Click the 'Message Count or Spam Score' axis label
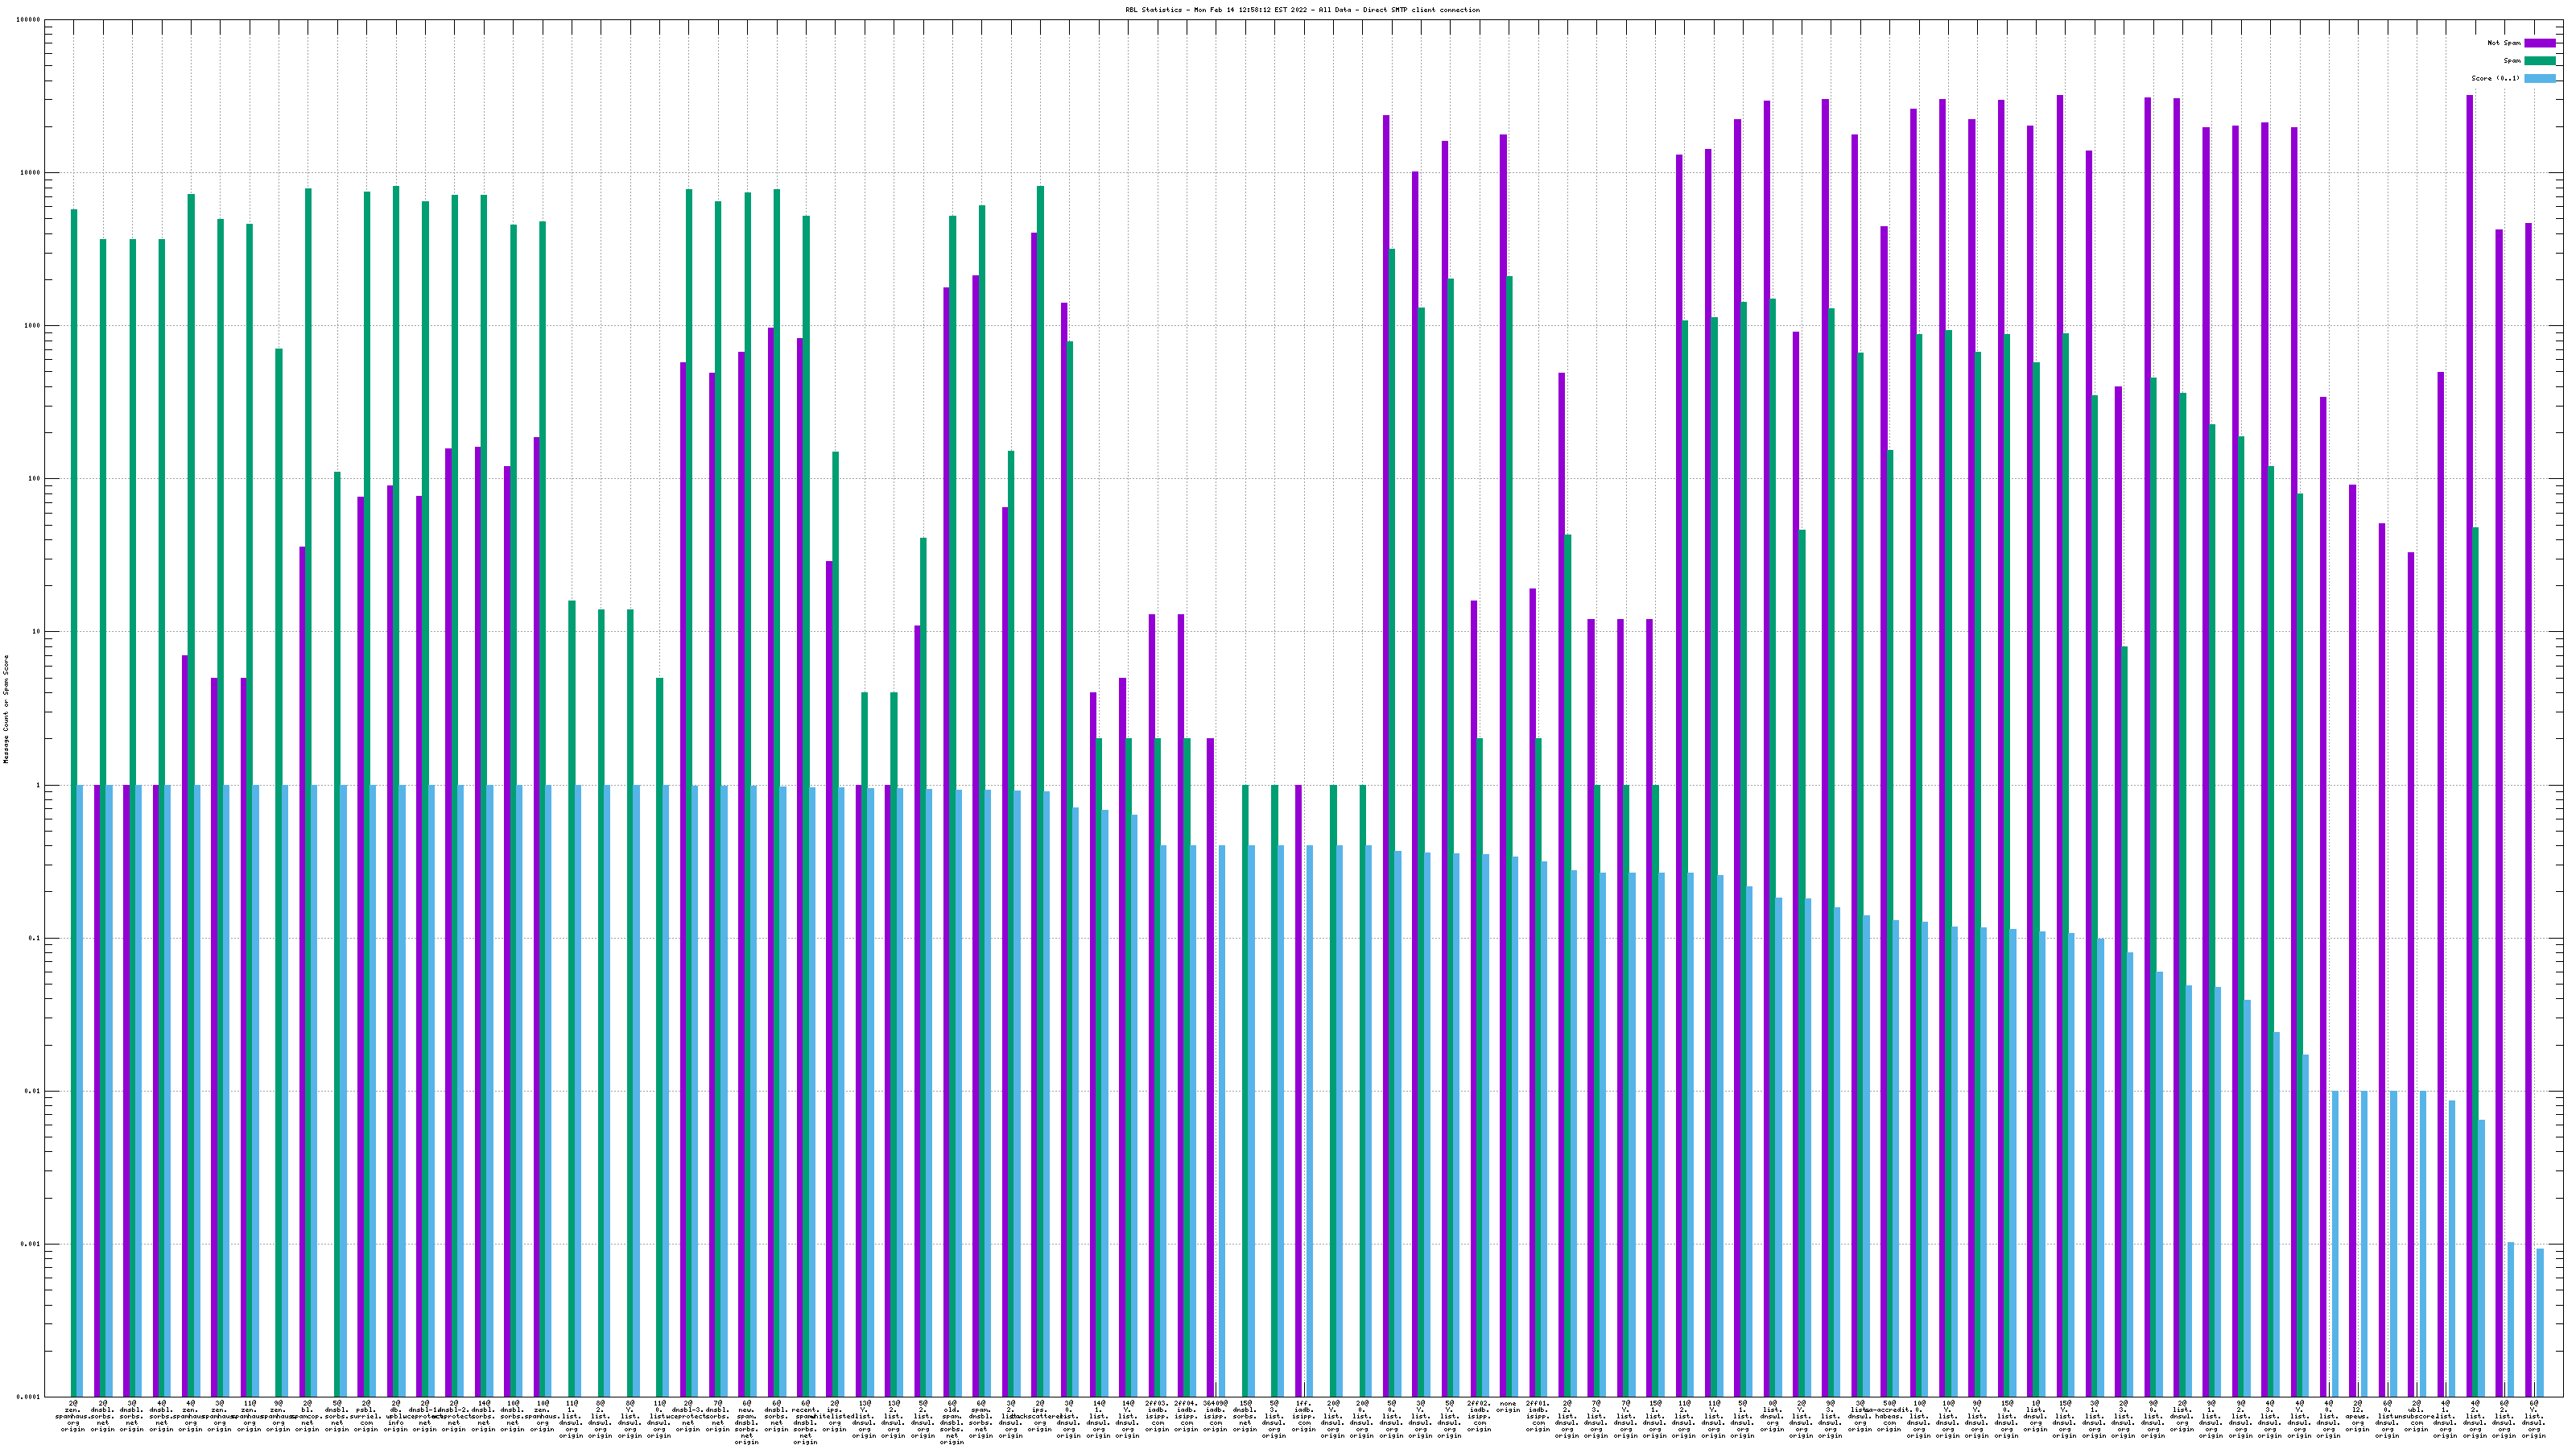Screen dimensions: 2576x1449 pyautogui.click(x=6, y=709)
